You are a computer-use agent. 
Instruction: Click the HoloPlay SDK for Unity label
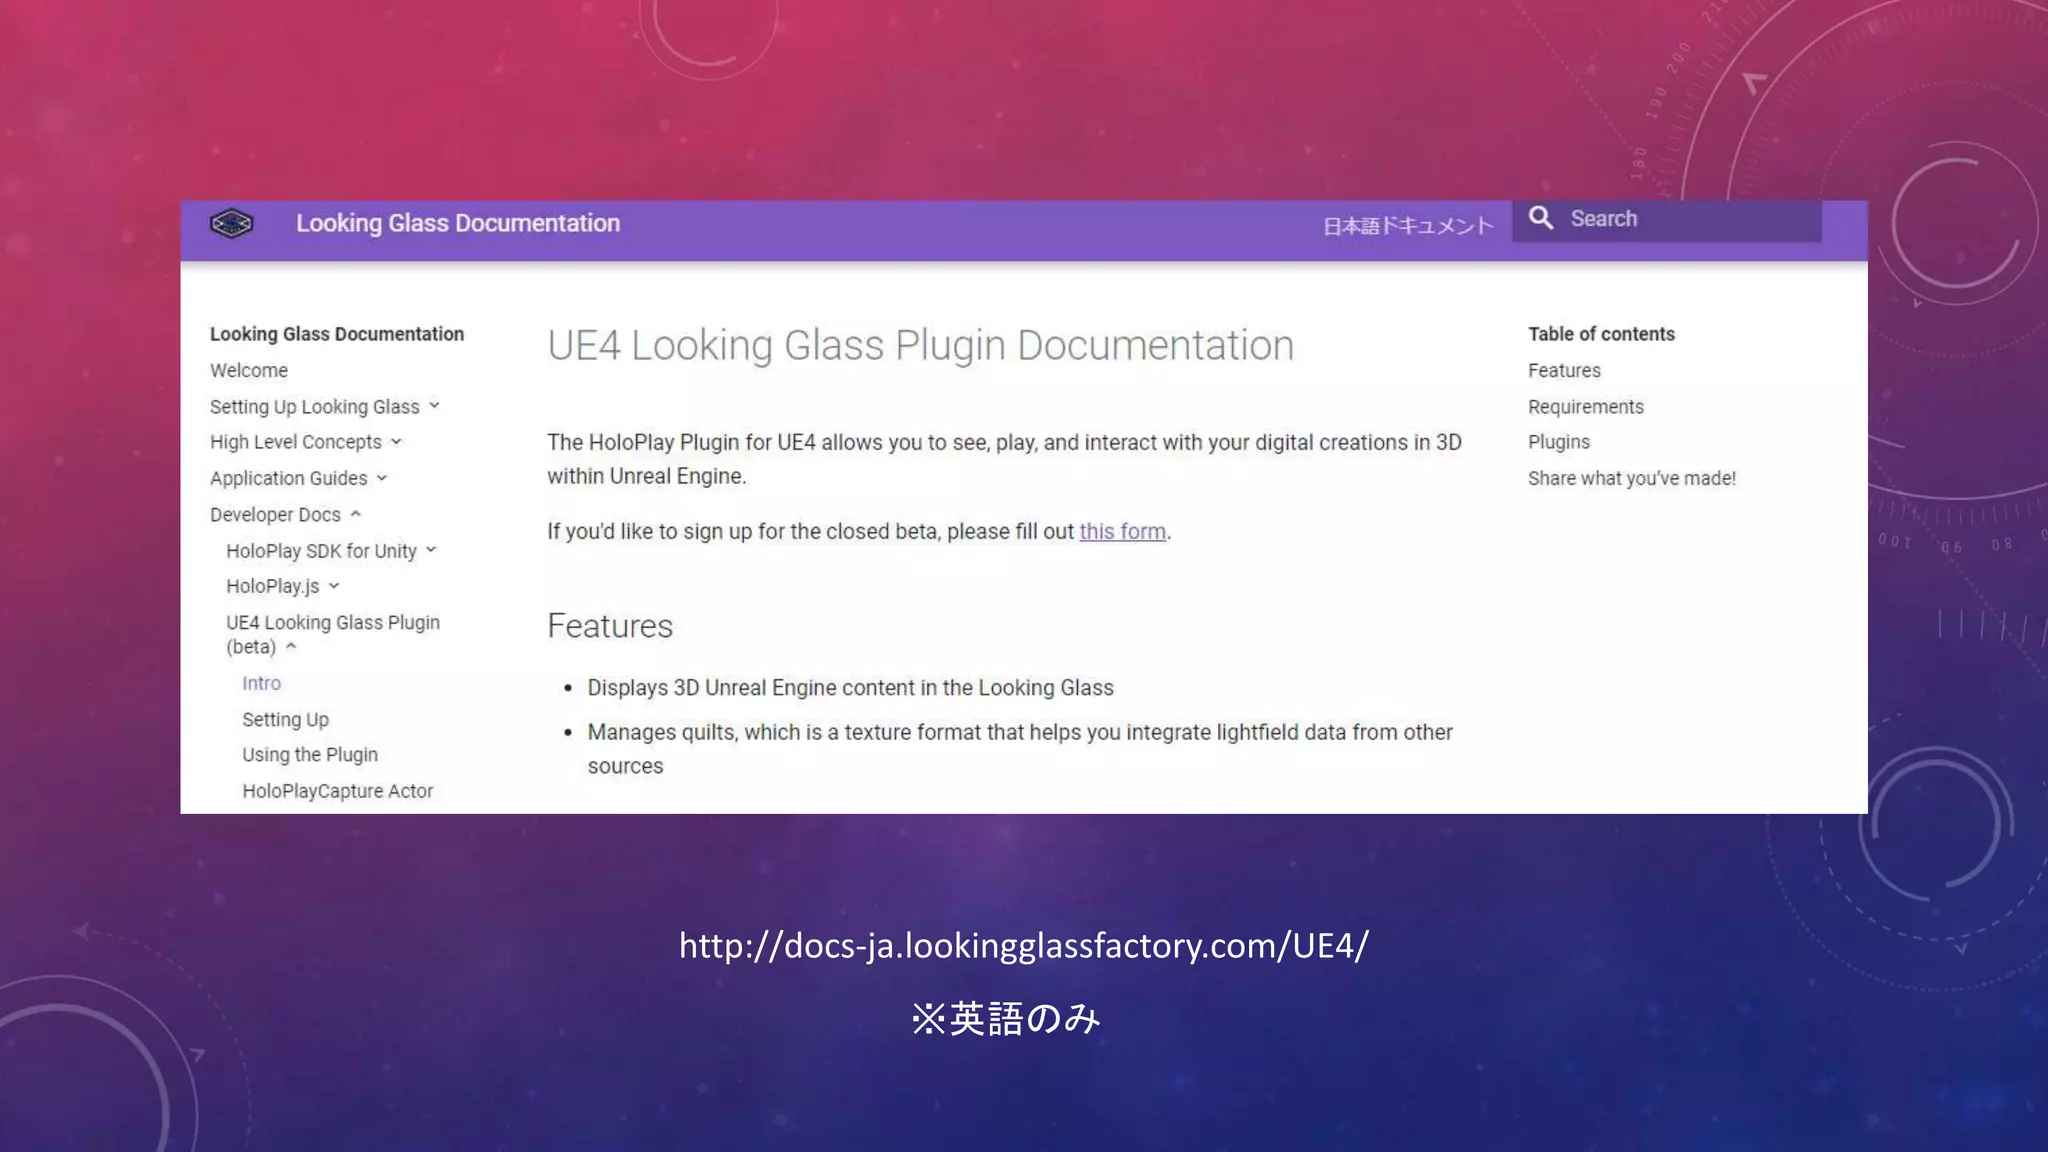[x=321, y=551]
